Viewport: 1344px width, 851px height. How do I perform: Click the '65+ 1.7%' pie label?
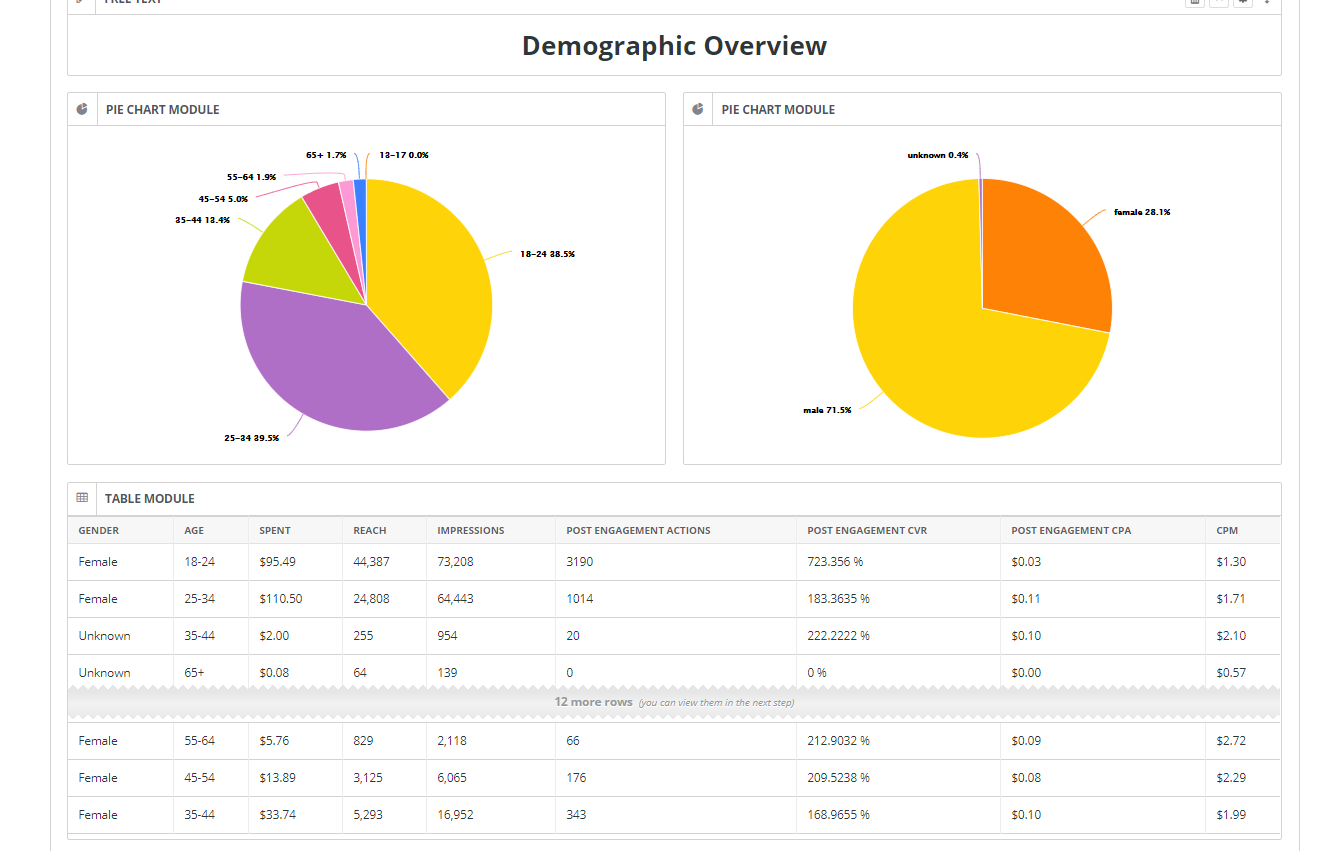tap(326, 155)
